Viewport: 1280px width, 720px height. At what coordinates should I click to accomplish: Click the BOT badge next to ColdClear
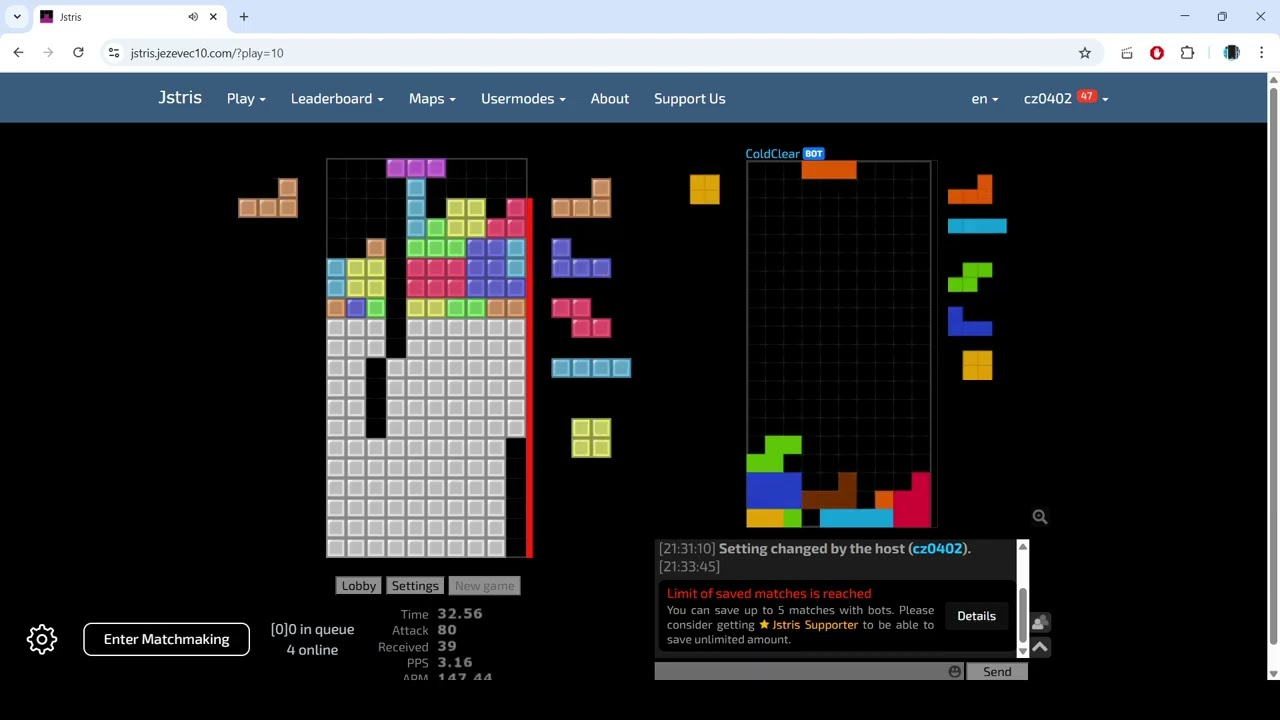[814, 154]
